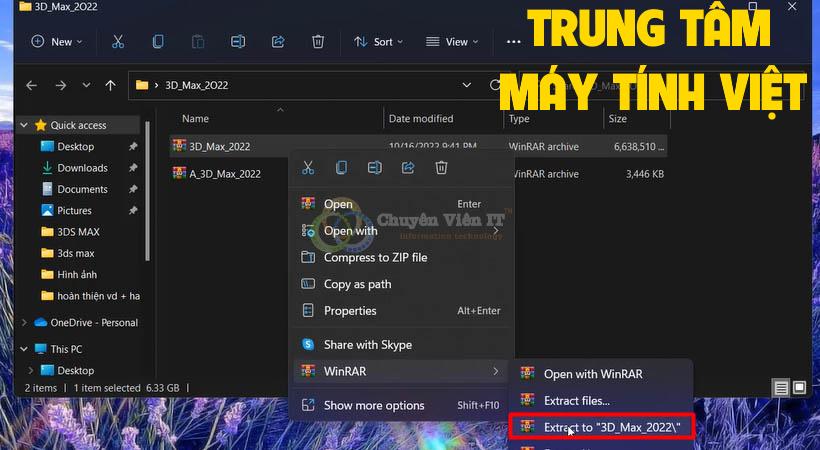This screenshot has width=820, height=450.
Task: Click the Copy icon in Explorer toolbar
Action: point(157,42)
